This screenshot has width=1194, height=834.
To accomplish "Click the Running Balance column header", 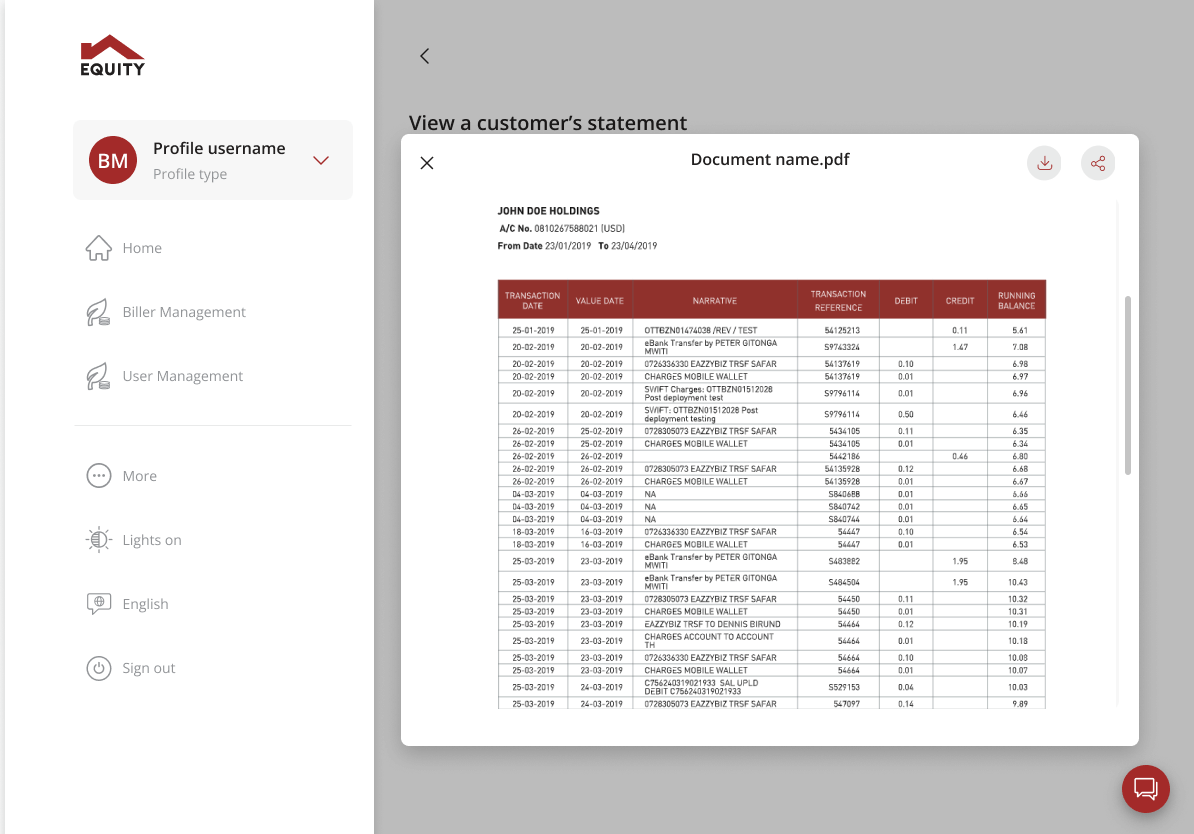I will coord(1016,300).
